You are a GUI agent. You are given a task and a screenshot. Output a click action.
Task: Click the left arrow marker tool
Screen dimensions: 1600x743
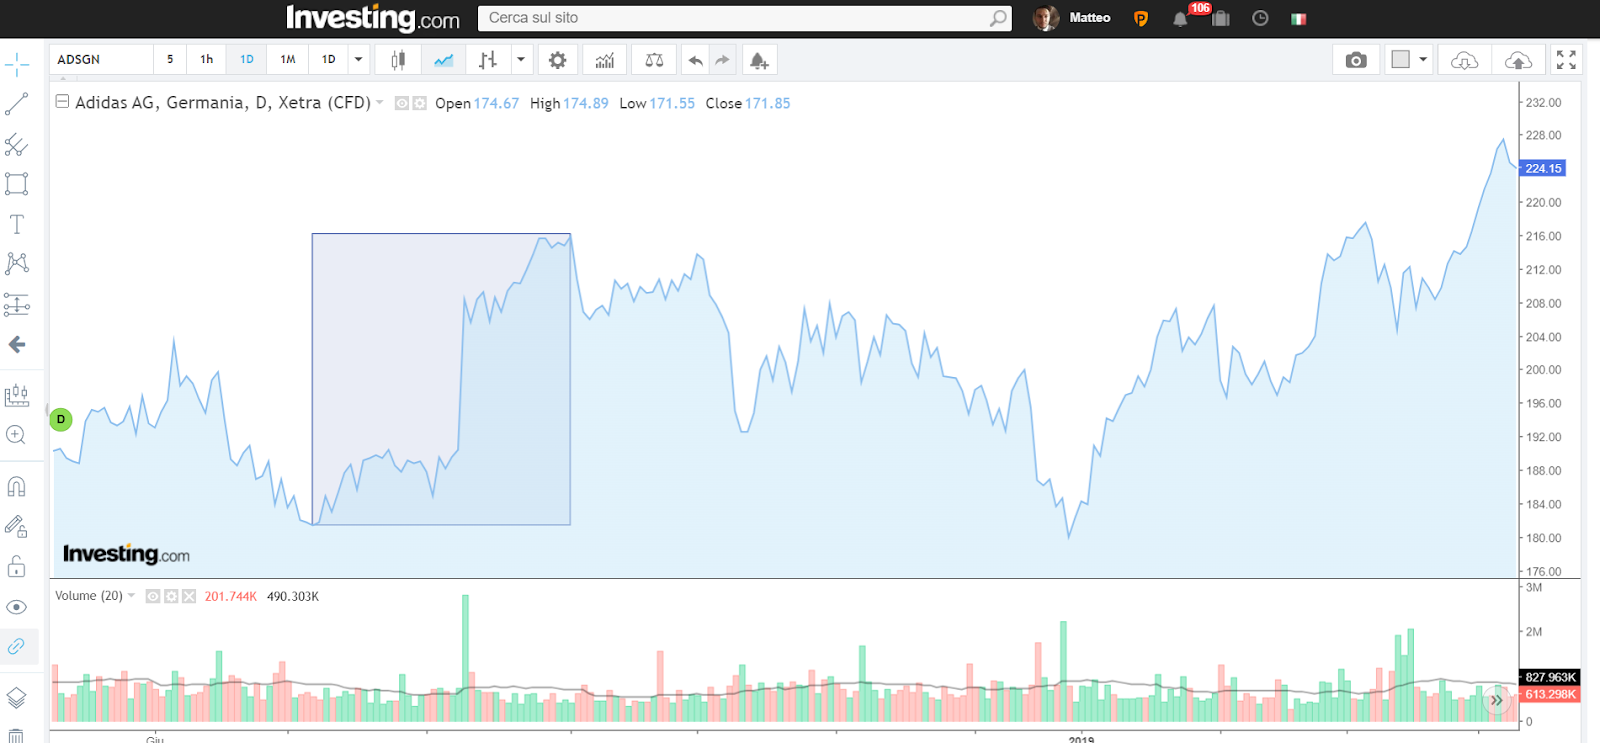(17, 345)
